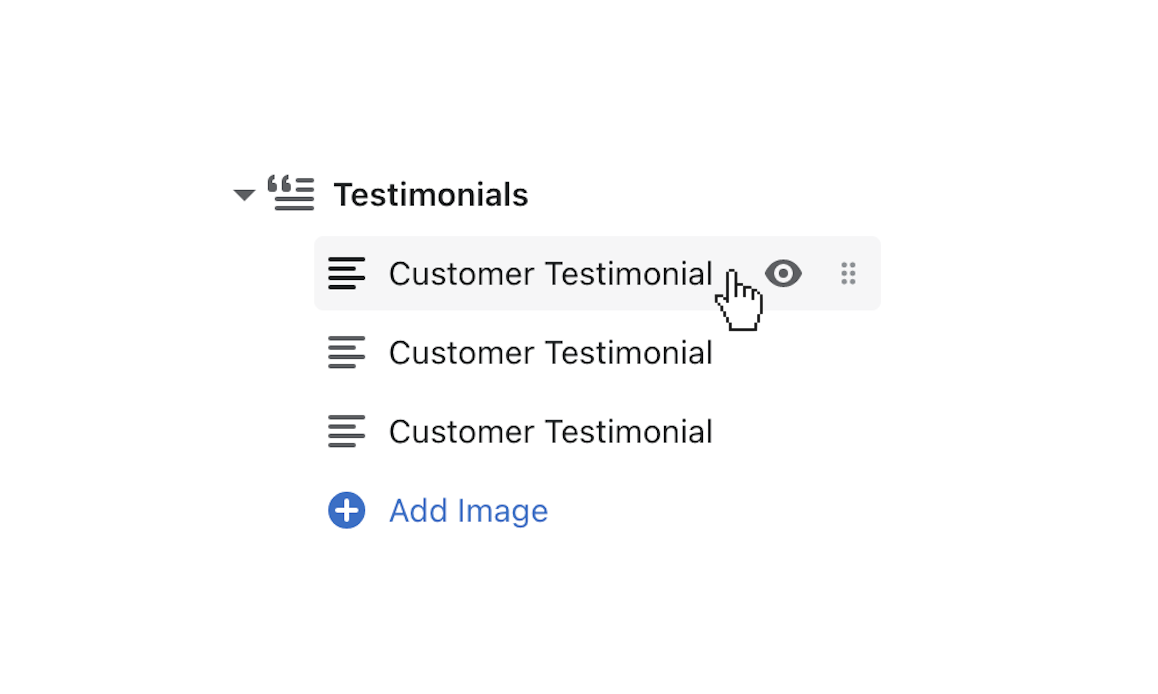Click the disclosure triangle beside Testimonials
Viewport: 1158px width, 694px height.
[x=244, y=195]
